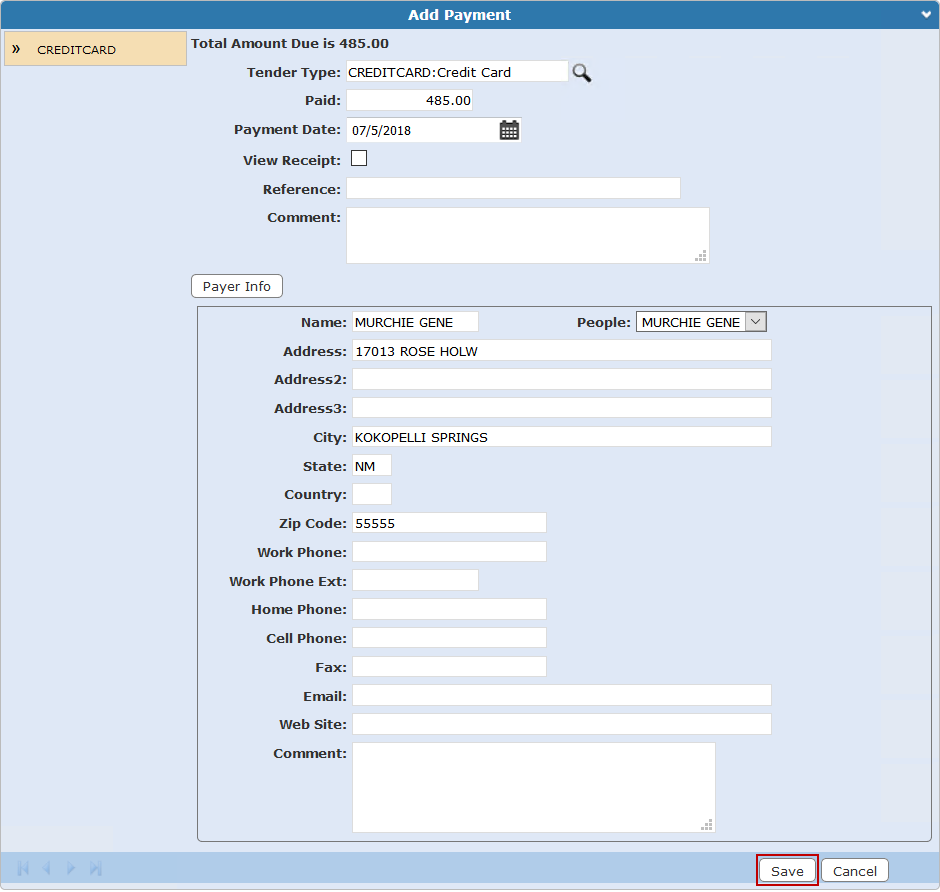Open the Payment Date calendar picker
940x892 pixels.
click(x=509, y=130)
